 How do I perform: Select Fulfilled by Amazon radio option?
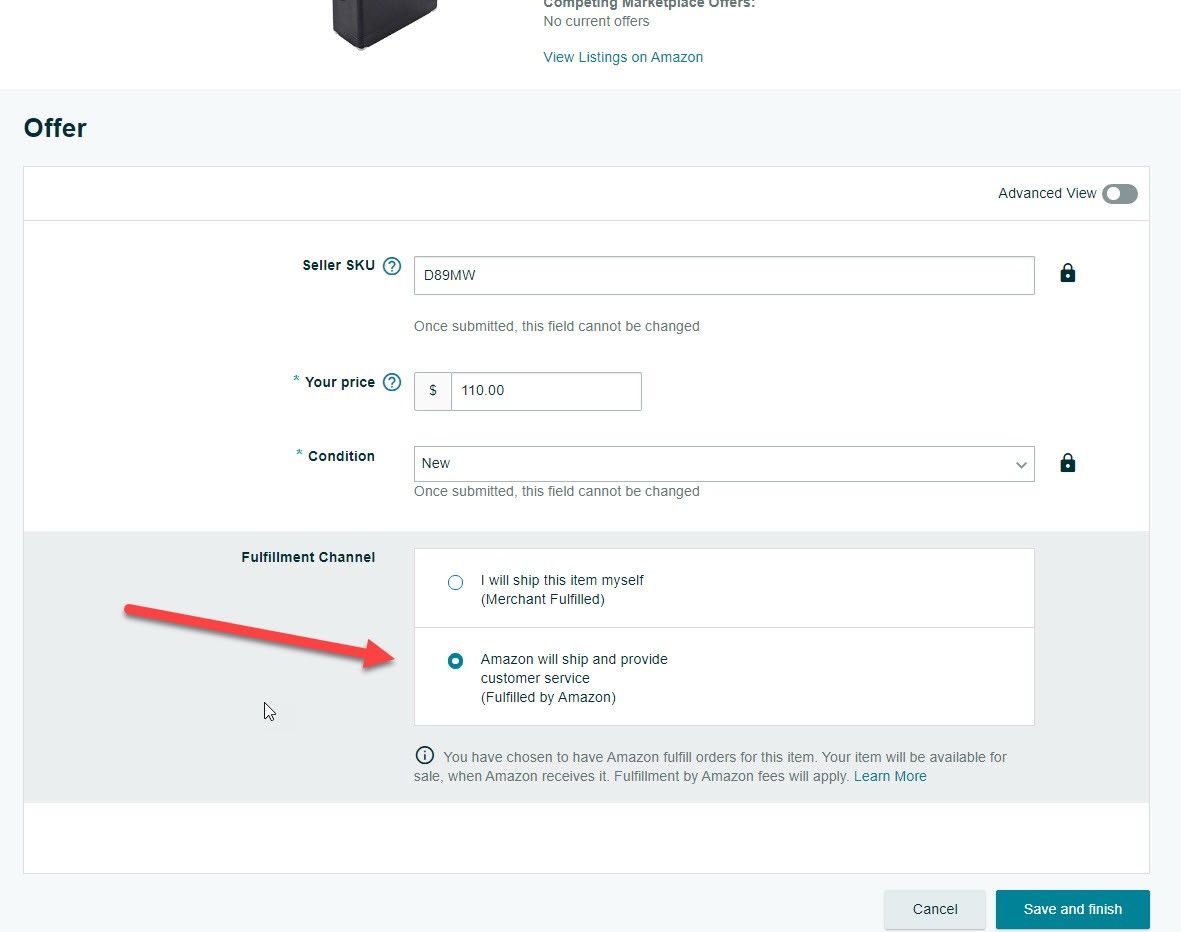coord(455,661)
